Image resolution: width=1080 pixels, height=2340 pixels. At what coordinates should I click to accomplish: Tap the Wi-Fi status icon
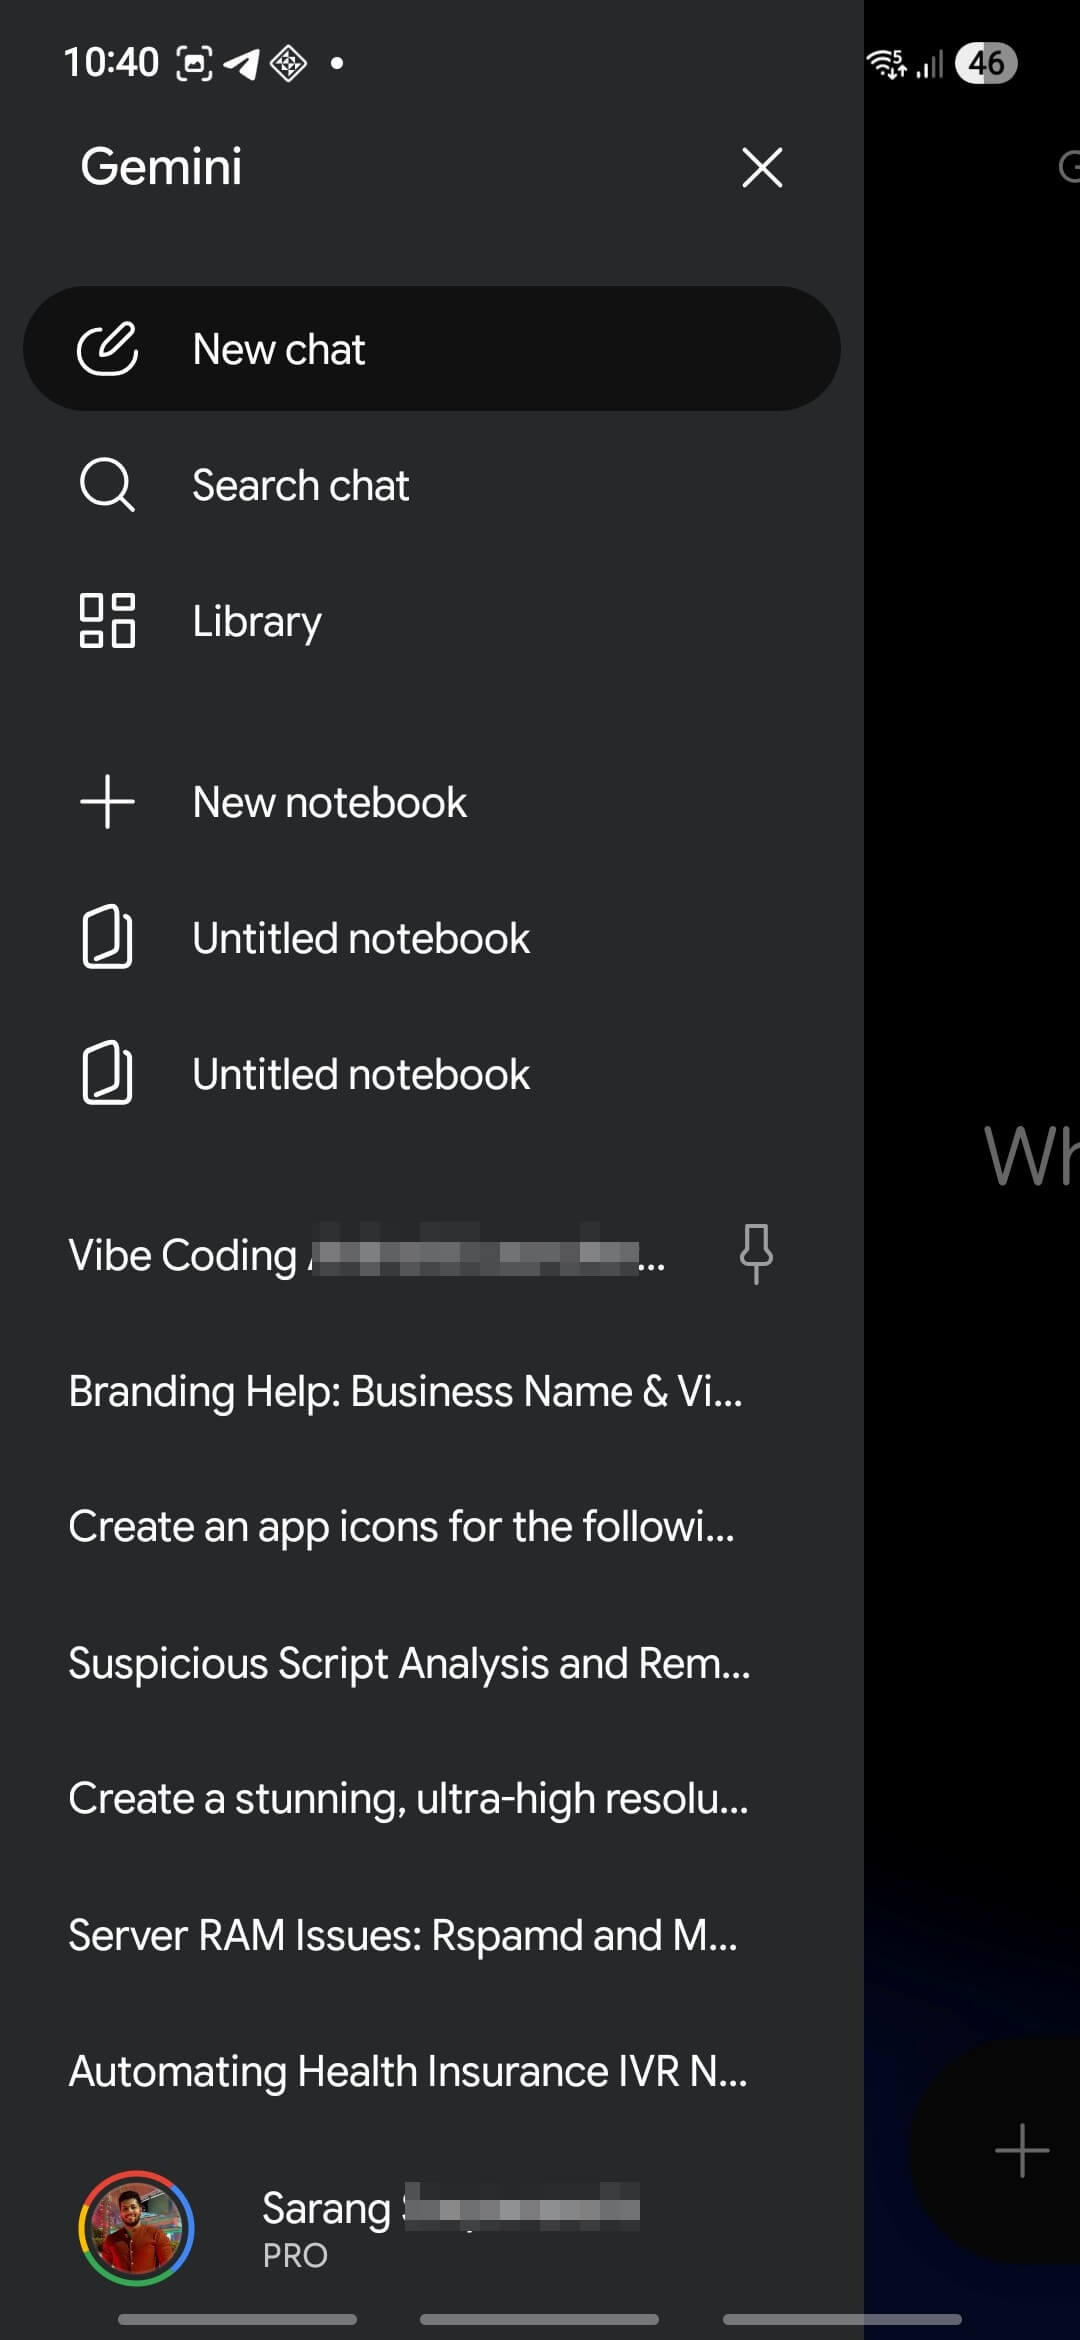pyautogui.click(x=887, y=64)
